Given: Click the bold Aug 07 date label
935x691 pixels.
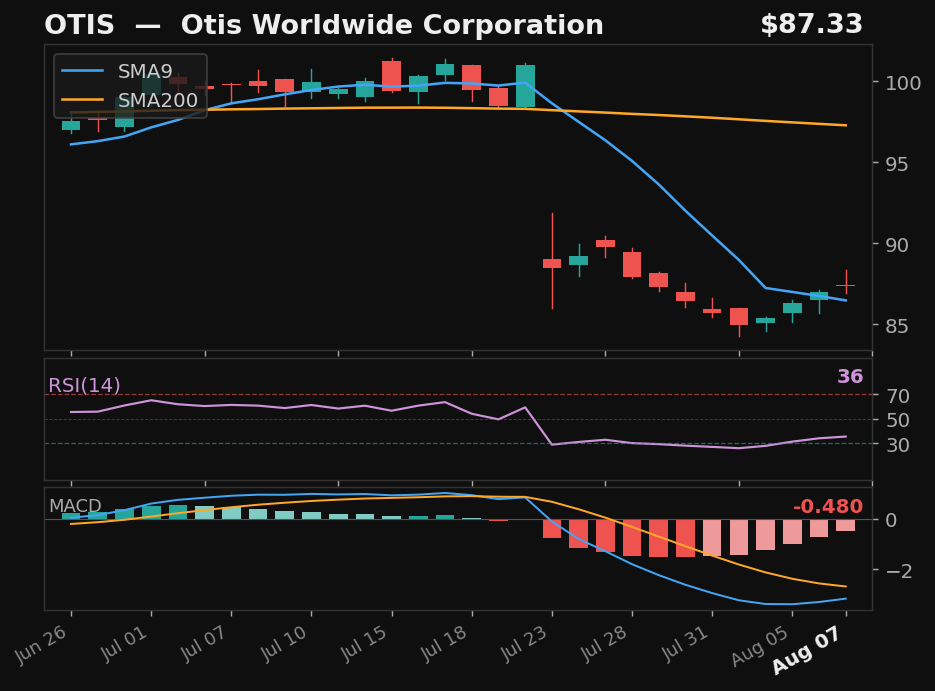Looking at the screenshot, I should point(807,649).
